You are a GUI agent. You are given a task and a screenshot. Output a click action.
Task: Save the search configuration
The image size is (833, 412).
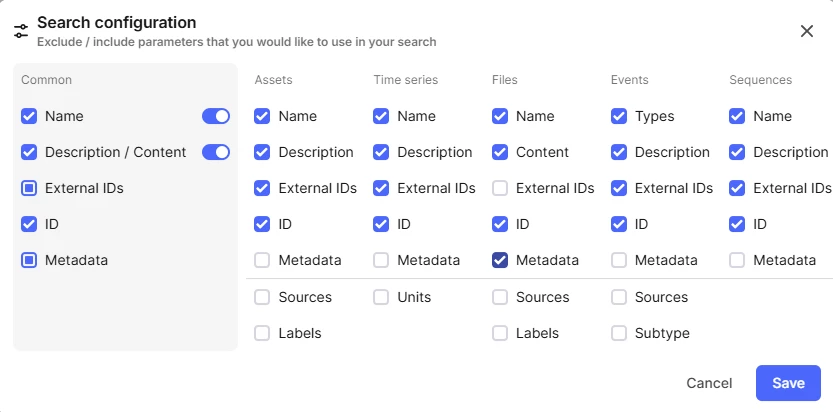788,383
